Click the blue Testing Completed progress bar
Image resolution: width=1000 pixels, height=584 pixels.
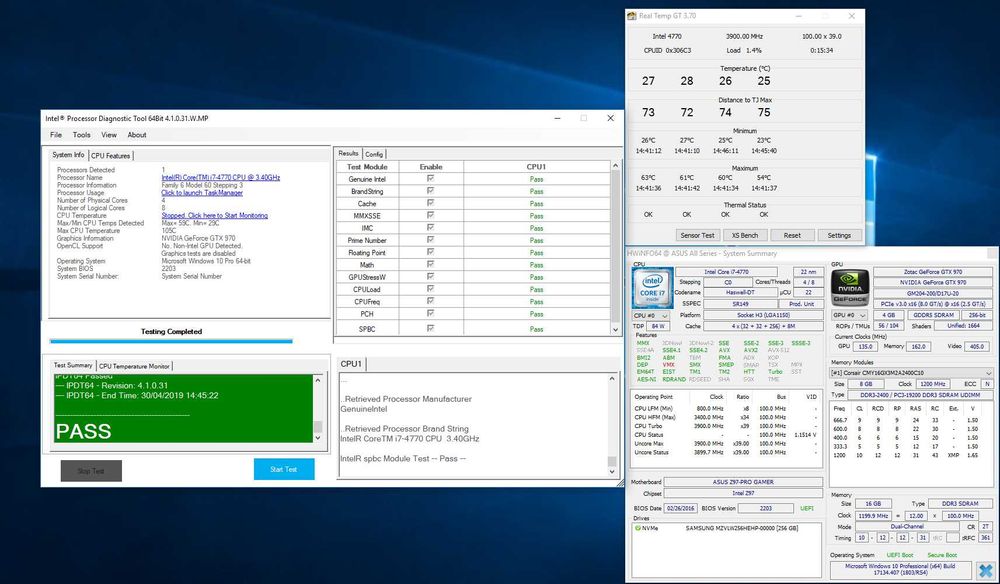point(171,342)
